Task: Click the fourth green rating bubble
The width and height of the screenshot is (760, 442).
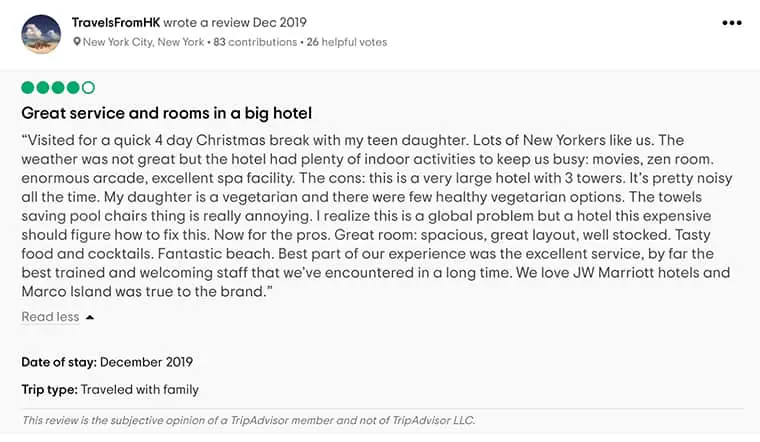Action: (x=73, y=88)
